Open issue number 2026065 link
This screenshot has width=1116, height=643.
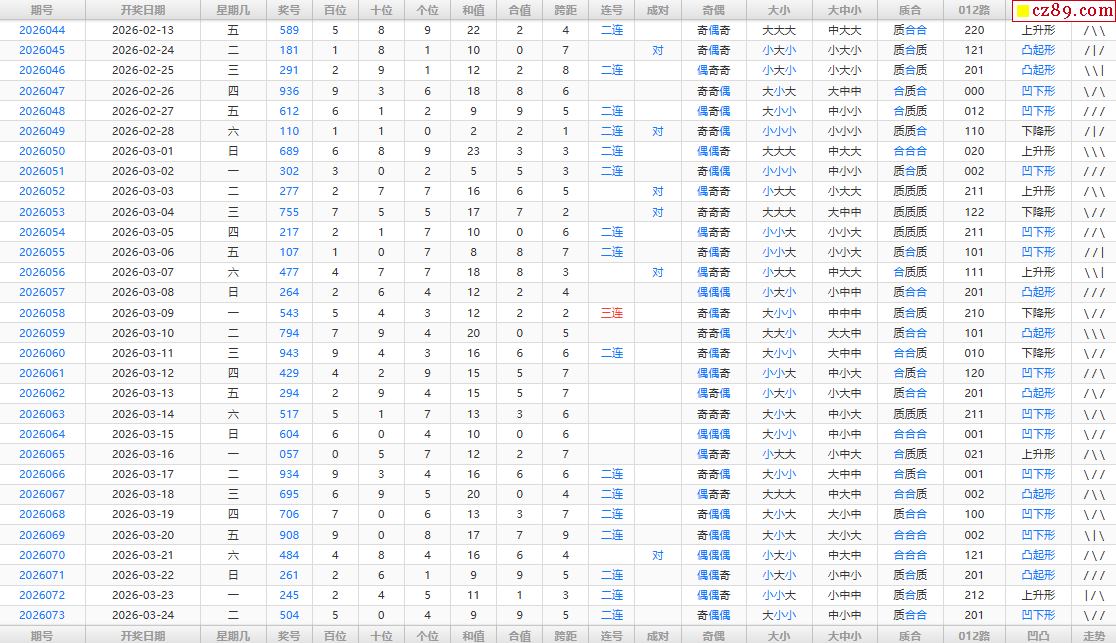(x=42, y=454)
